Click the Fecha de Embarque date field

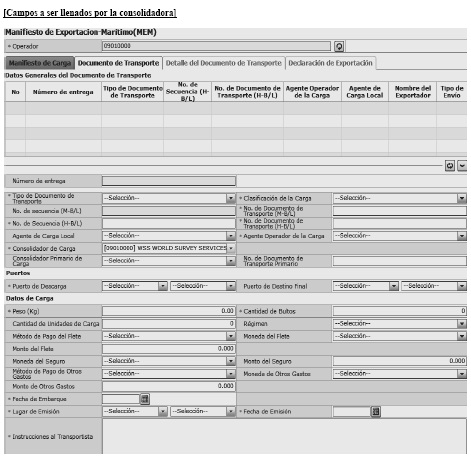coord(121,399)
